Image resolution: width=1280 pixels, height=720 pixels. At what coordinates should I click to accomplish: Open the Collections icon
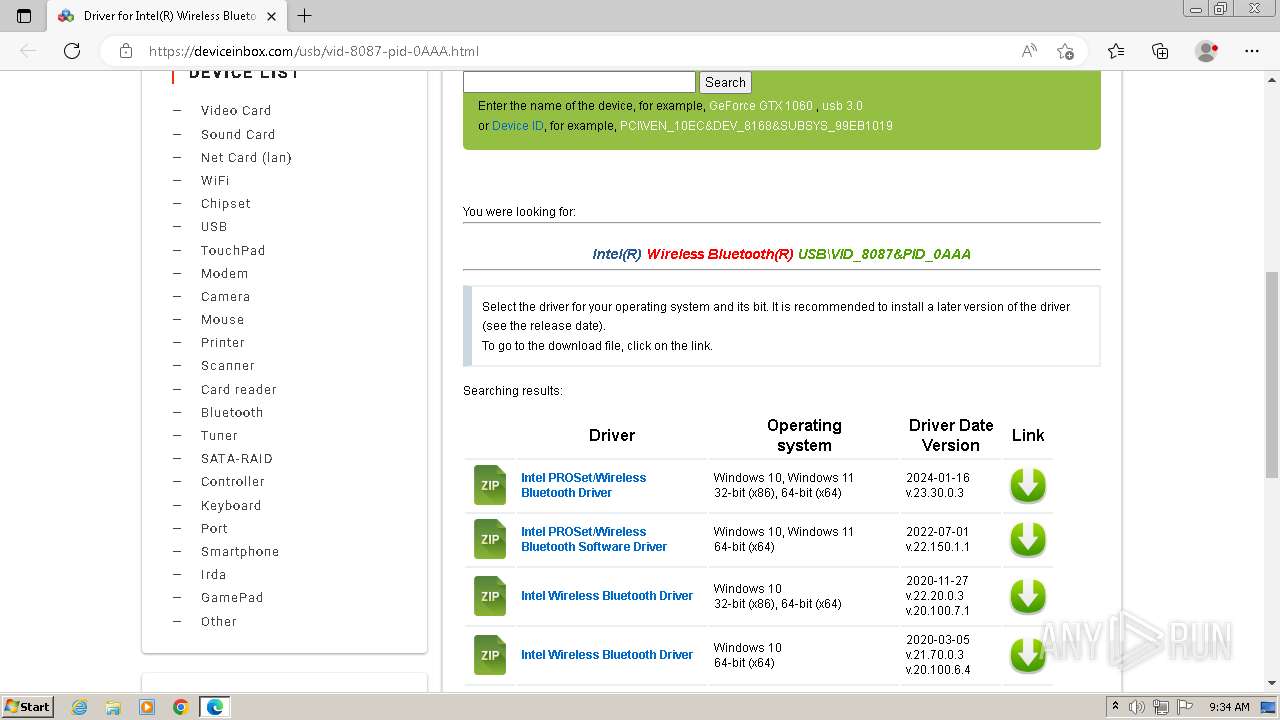(x=1160, y=51)
